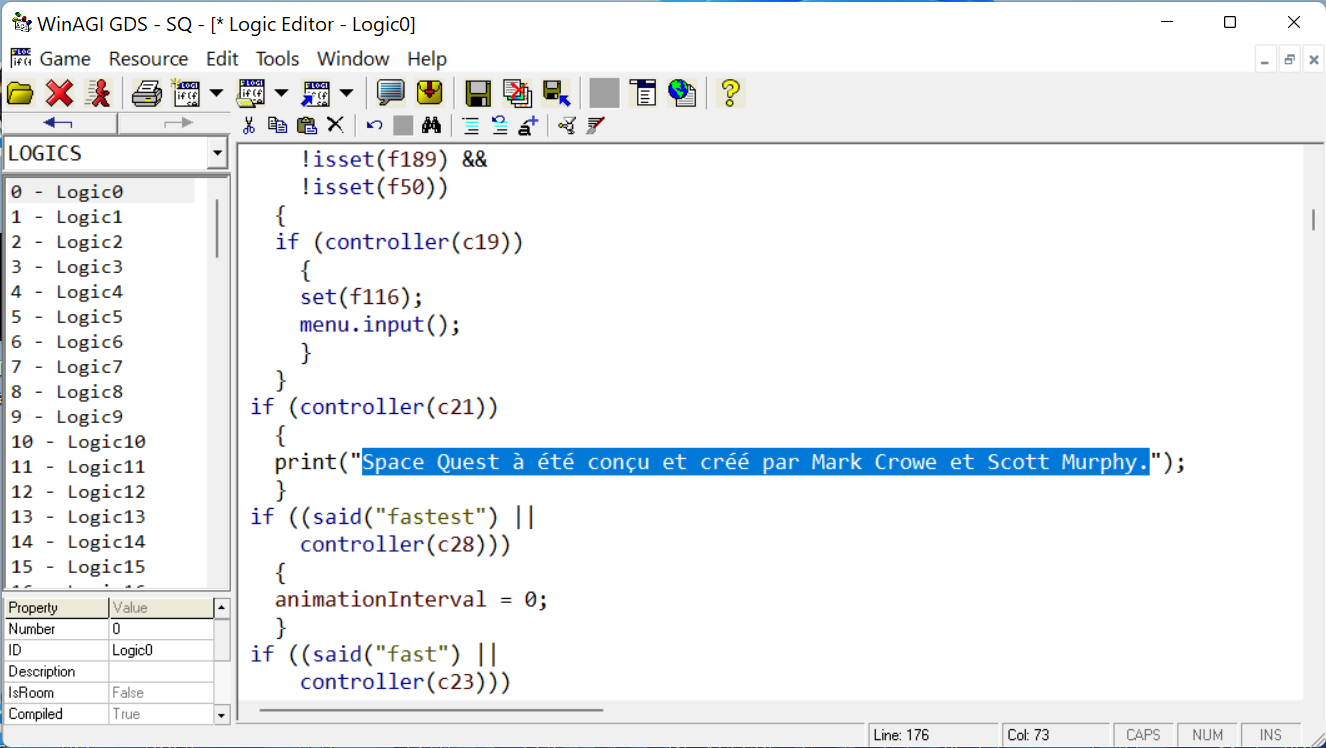Click the property grid scroll-down arrow
Screen dimensions: 1326x748
[222, 715]
